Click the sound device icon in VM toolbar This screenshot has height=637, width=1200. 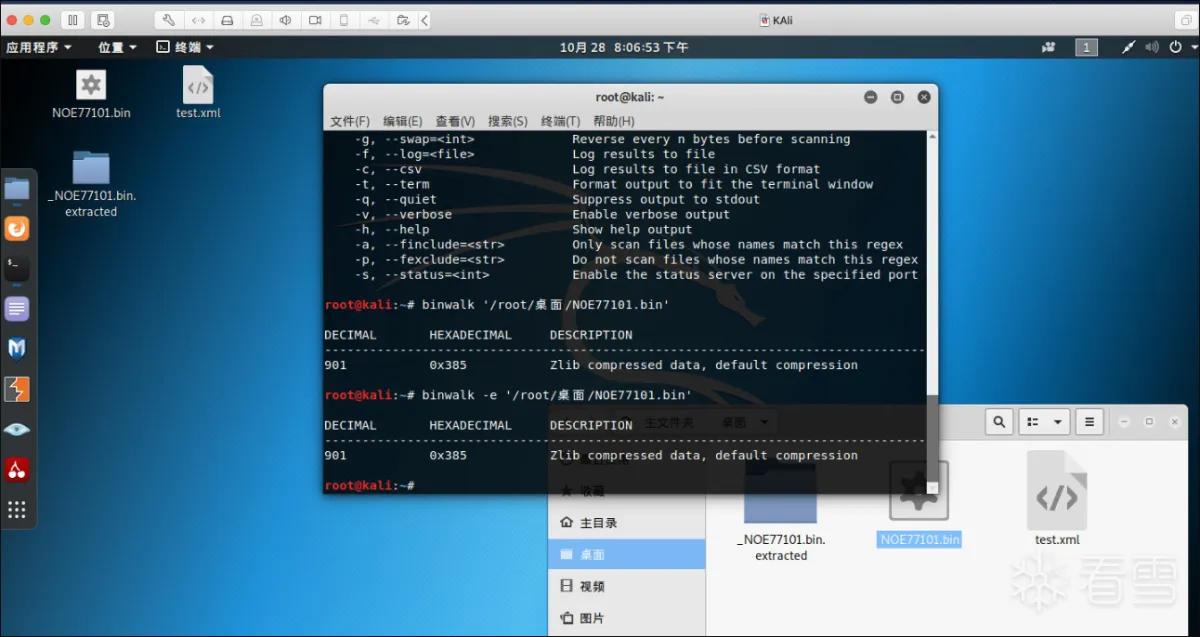(x=286, y=20)
